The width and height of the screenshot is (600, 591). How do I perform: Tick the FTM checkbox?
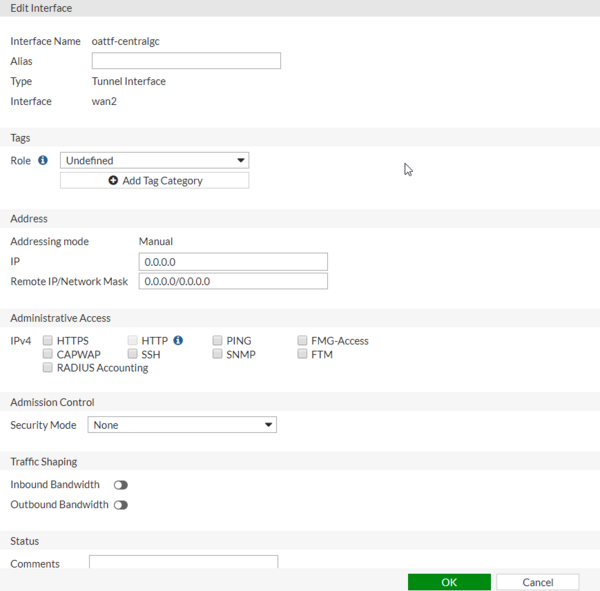302,354
